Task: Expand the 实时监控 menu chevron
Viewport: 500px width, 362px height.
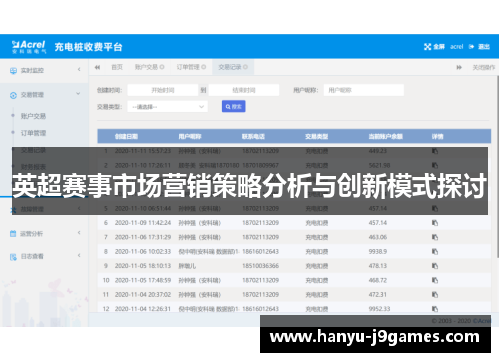Action: tap(79, 70)
